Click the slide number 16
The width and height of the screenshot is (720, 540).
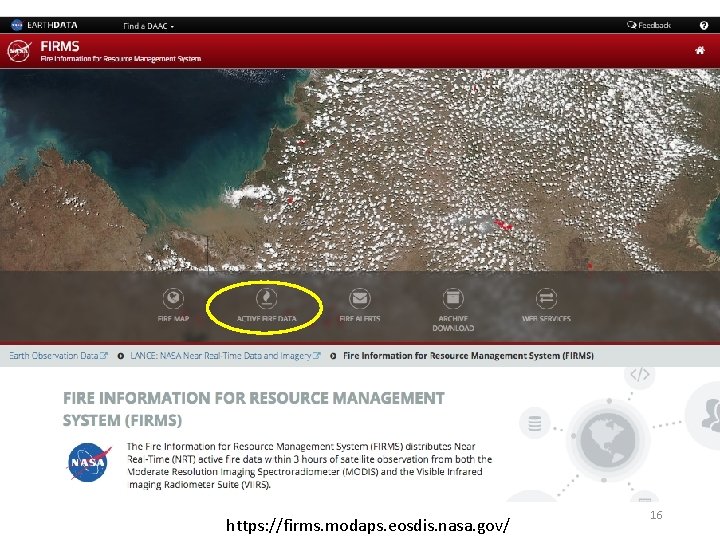pyautogui.click(x=656, y=515)
